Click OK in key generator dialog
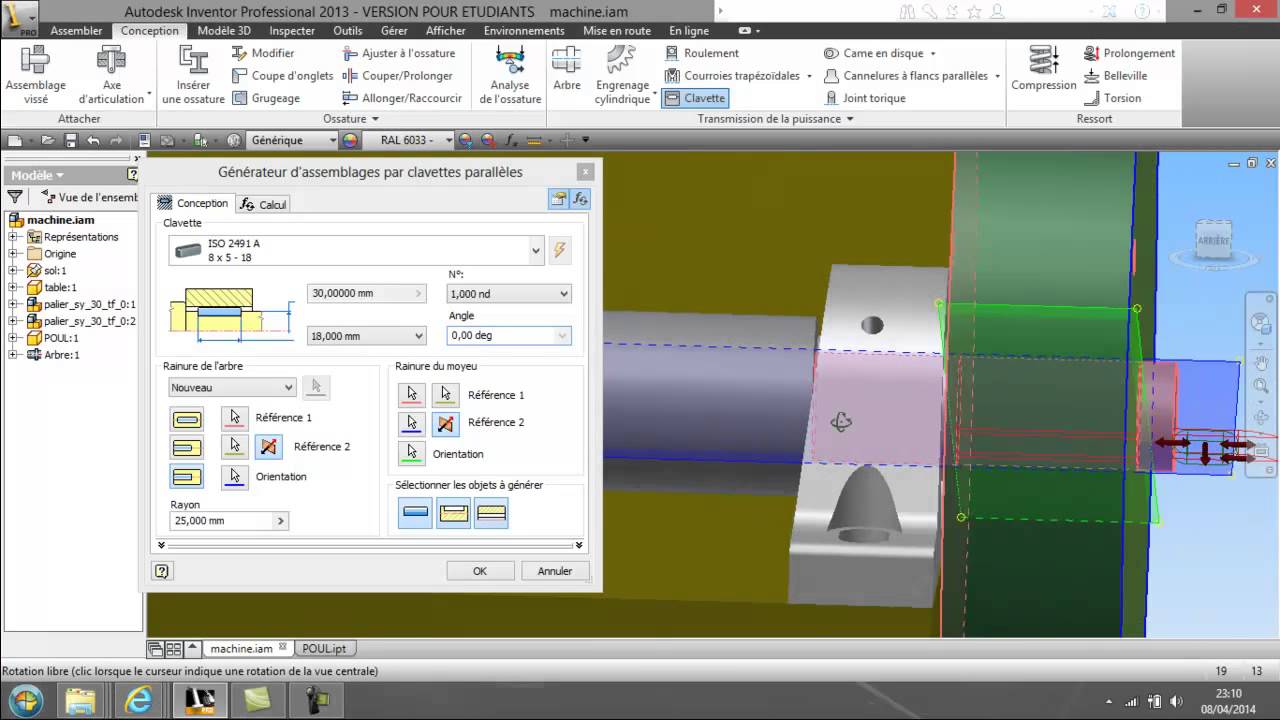The height and width of the screenshot is (720, 1280). click(x=480, y=571)
